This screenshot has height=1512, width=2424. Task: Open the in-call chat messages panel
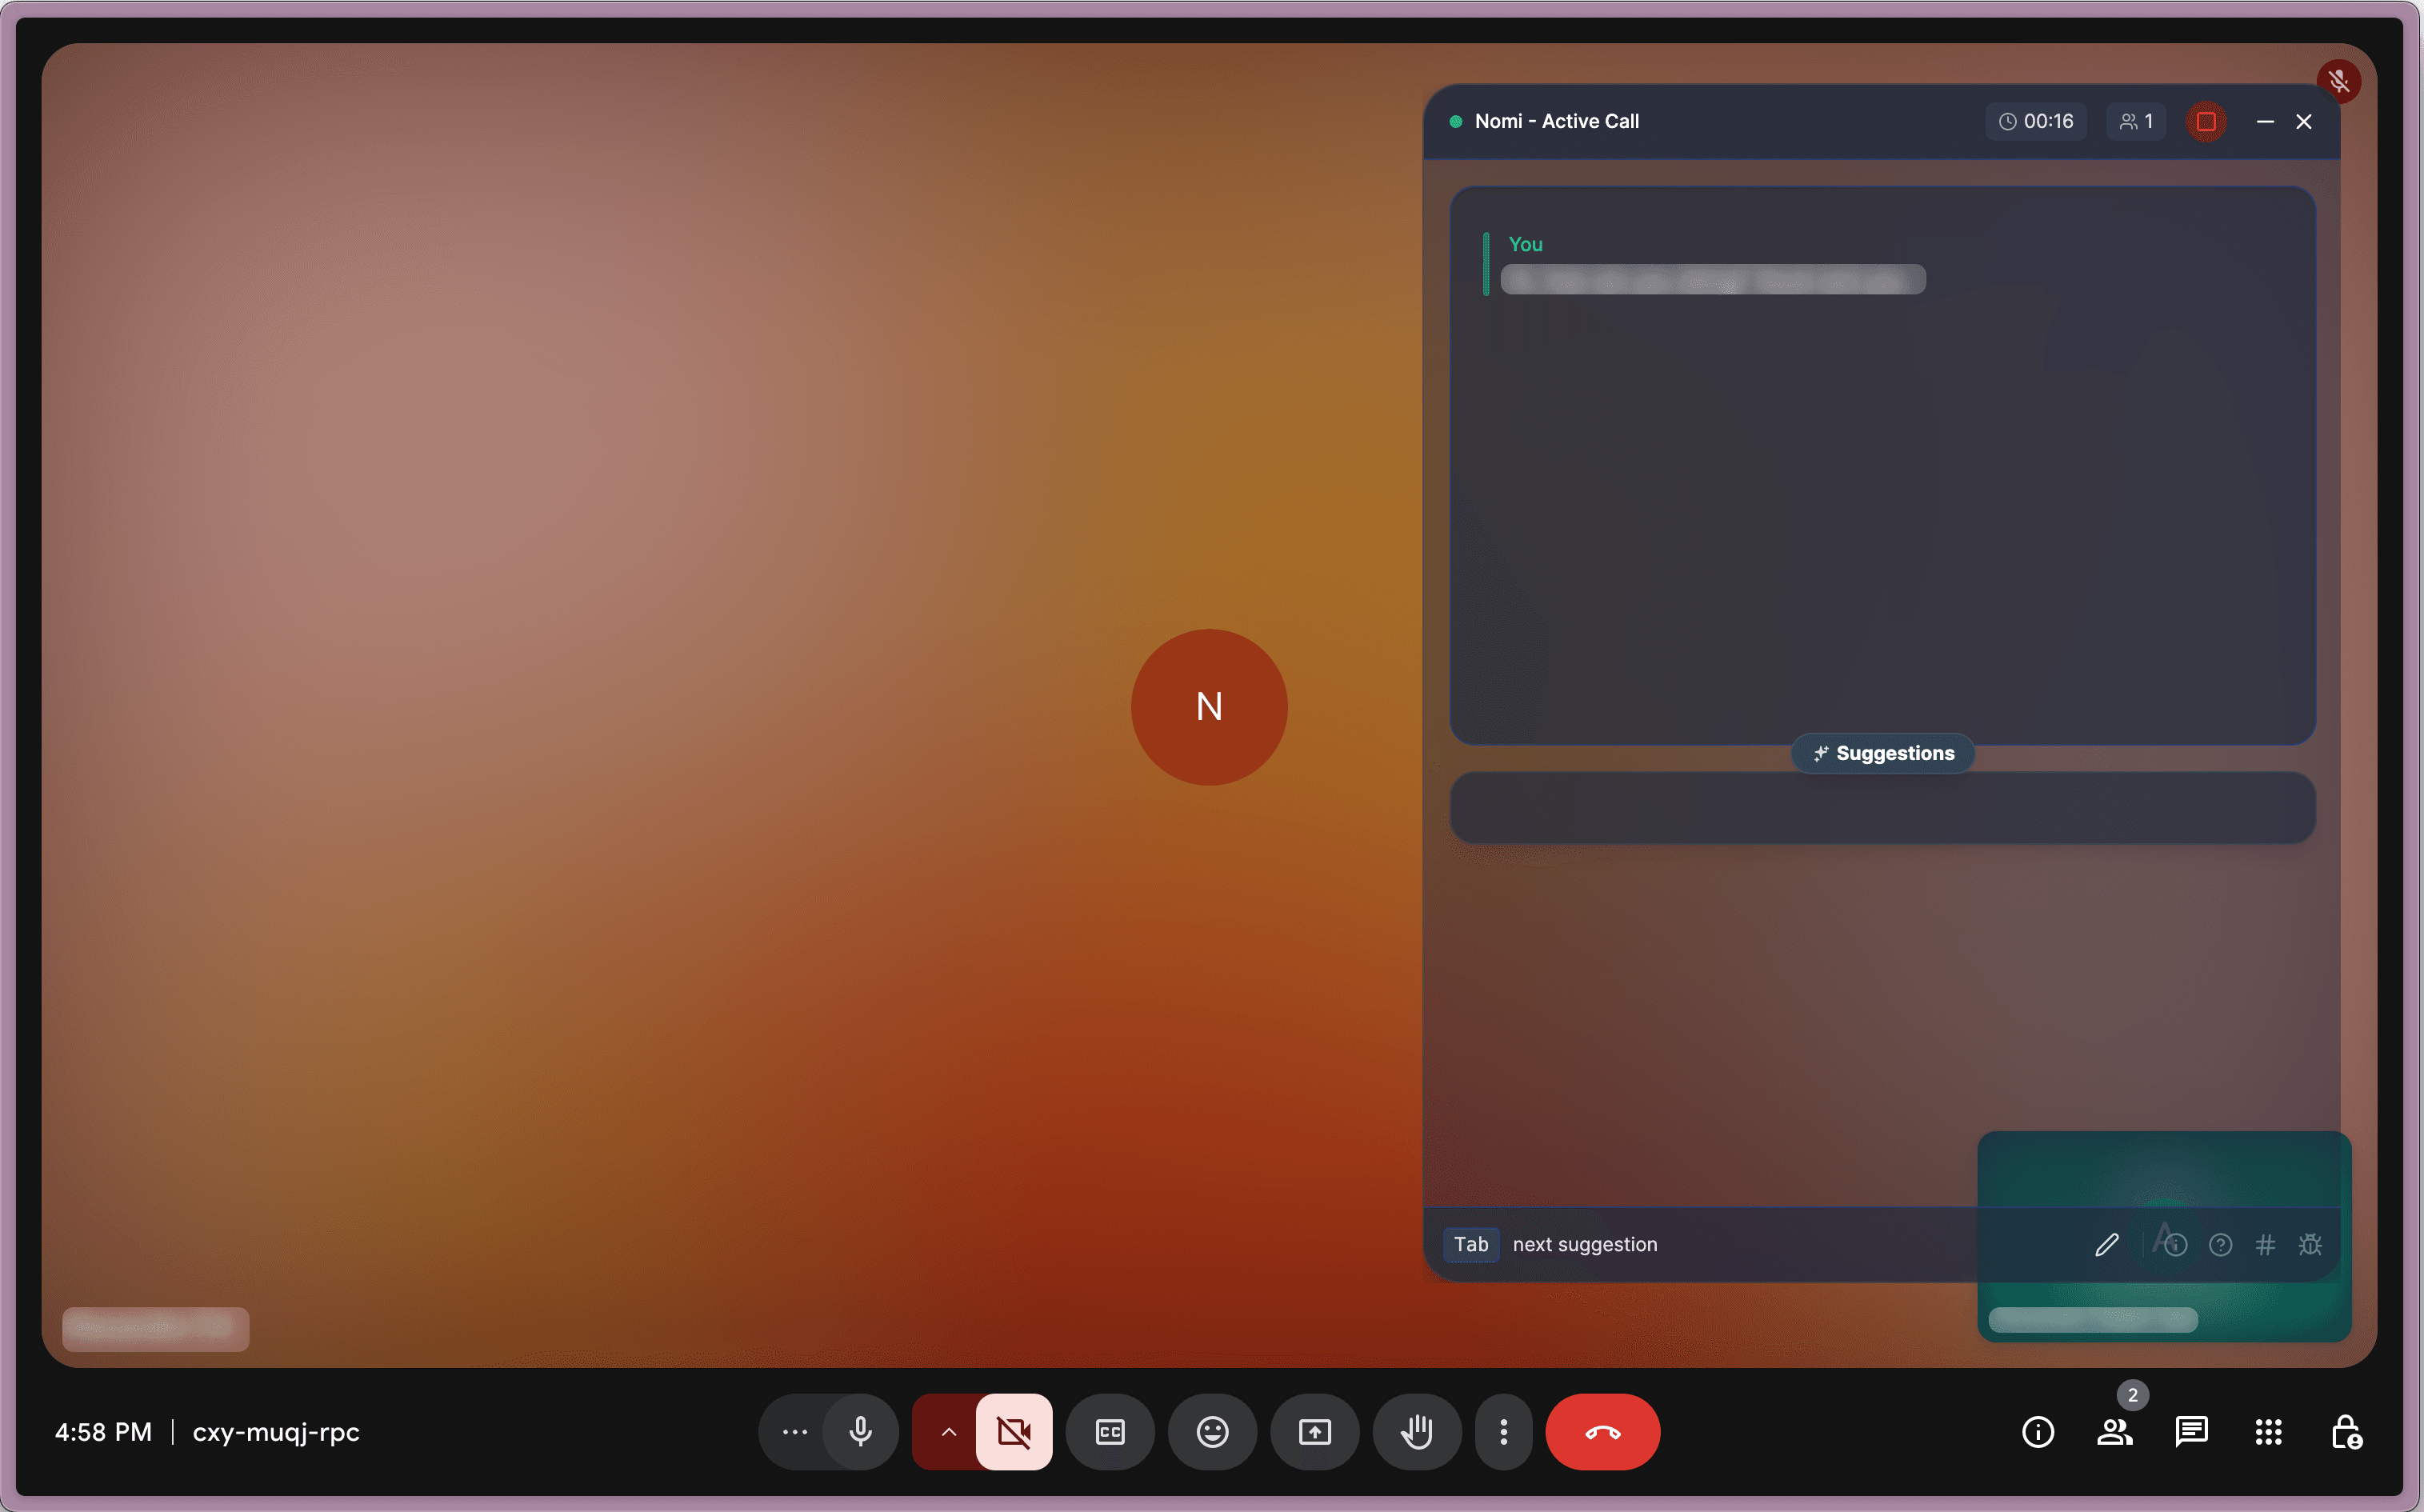2191,1432
